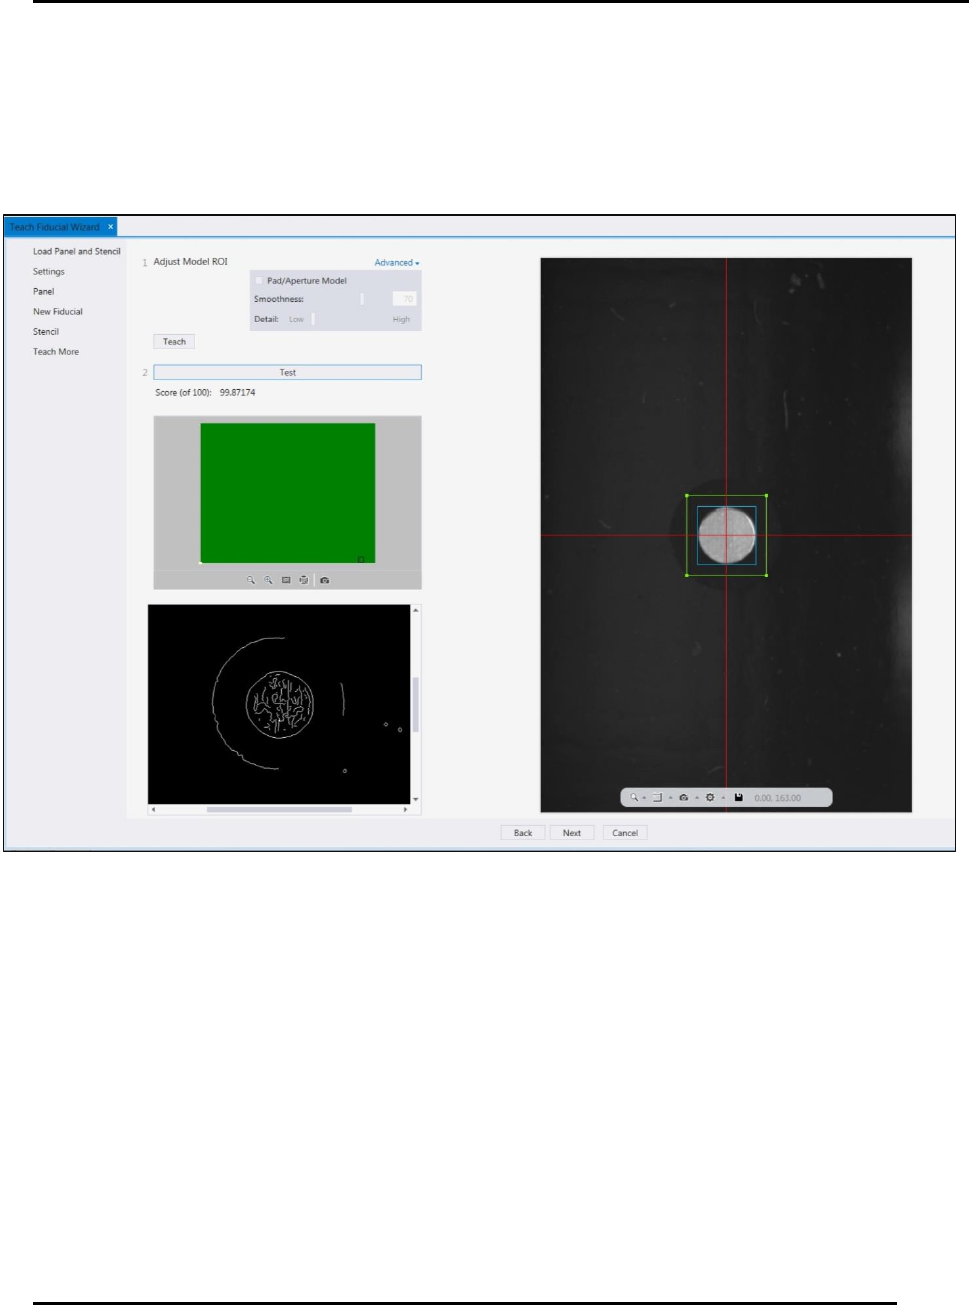This screenshot has width=969, height=1305.
Task: Select the New Fiducial step
Action: (x=57, y=312)
